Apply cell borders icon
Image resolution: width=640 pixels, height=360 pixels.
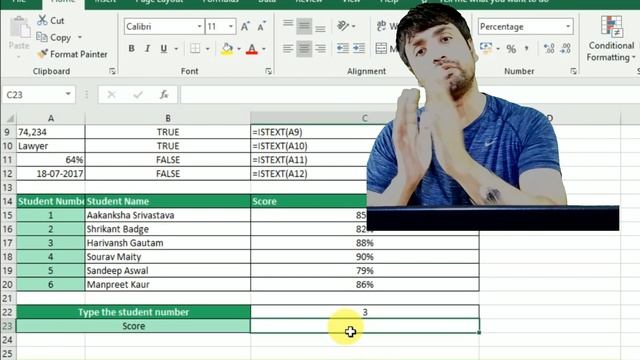coord(195,49)
